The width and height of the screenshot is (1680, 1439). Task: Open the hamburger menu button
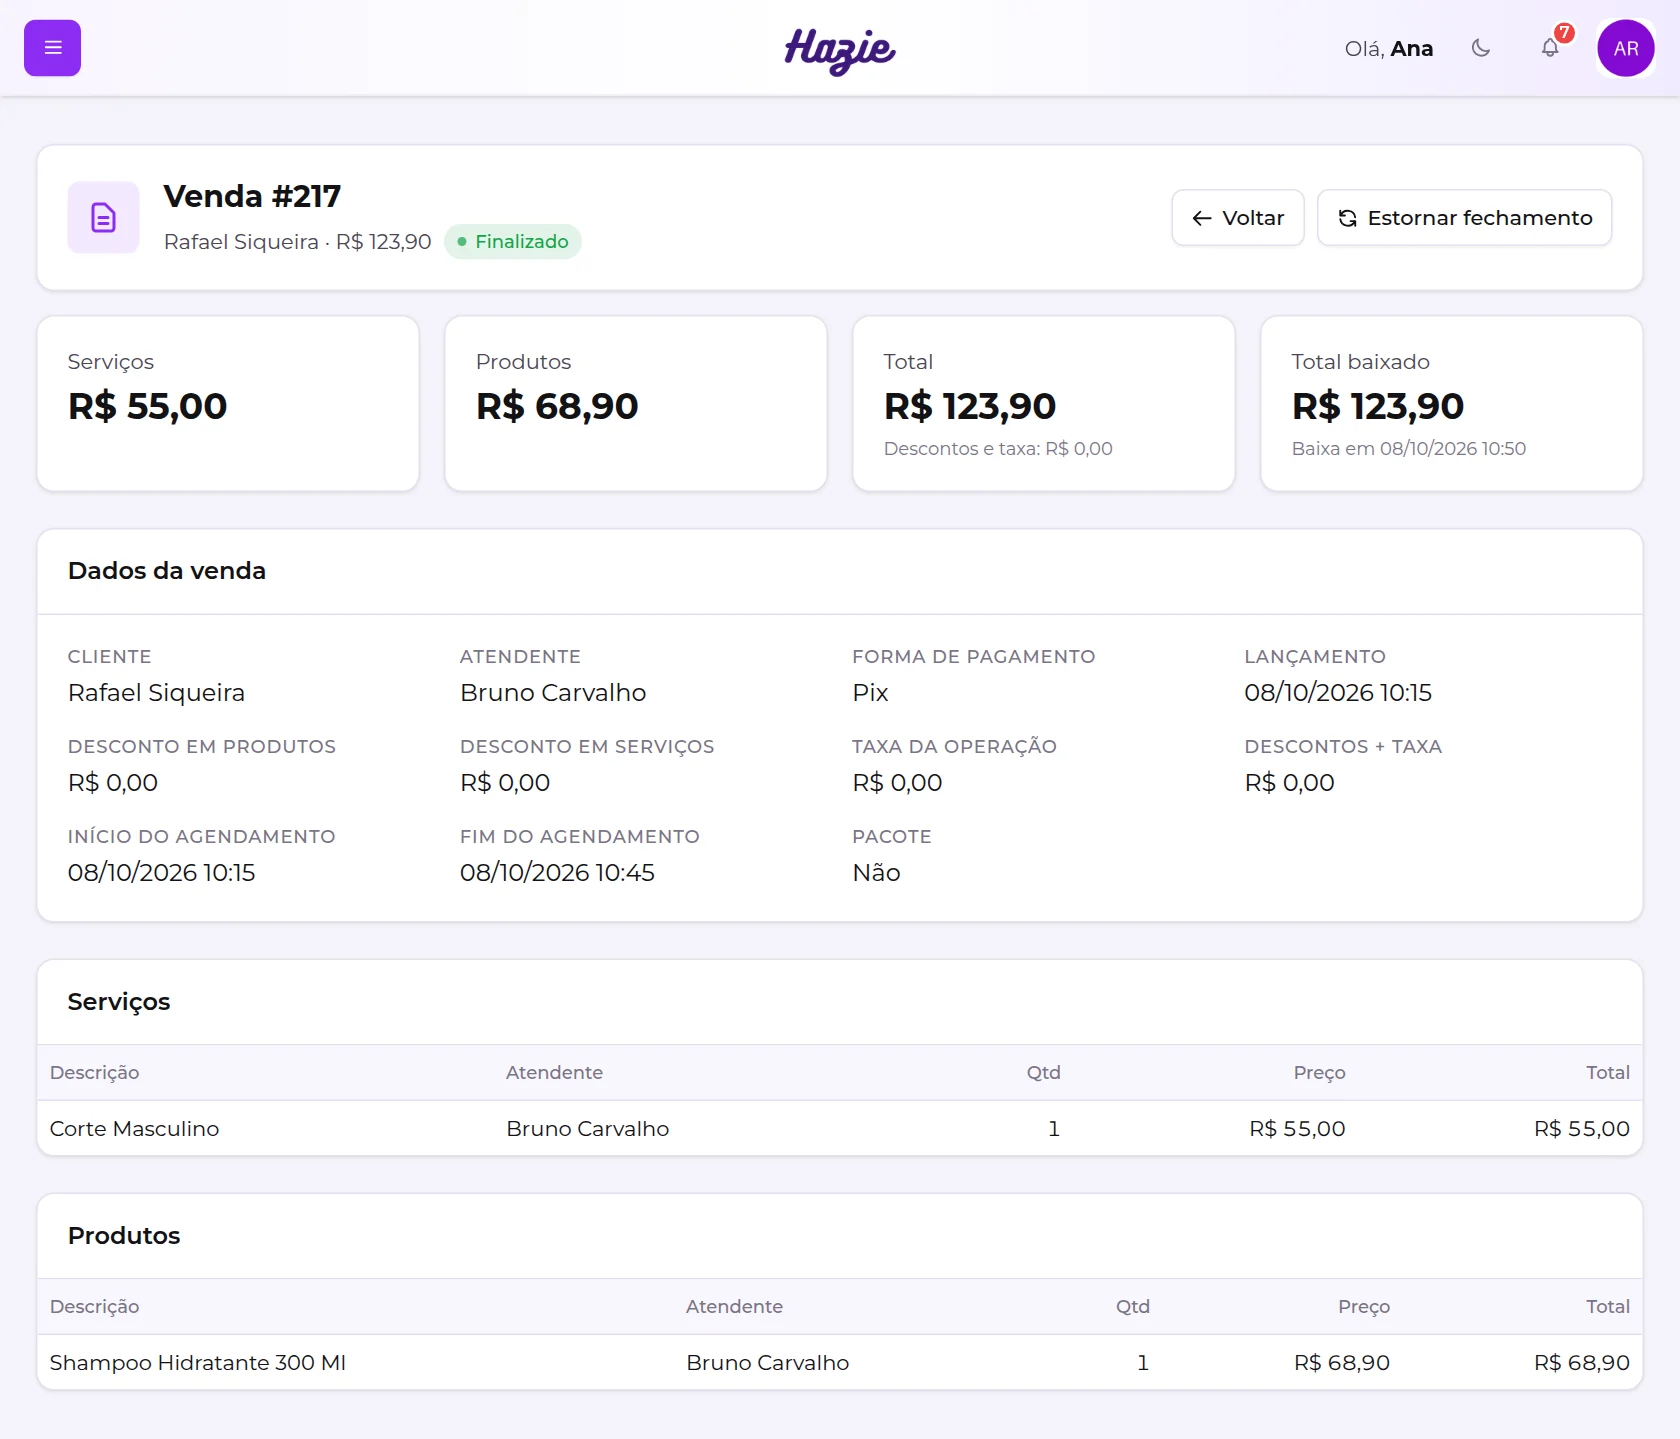[x=52, y=48]
